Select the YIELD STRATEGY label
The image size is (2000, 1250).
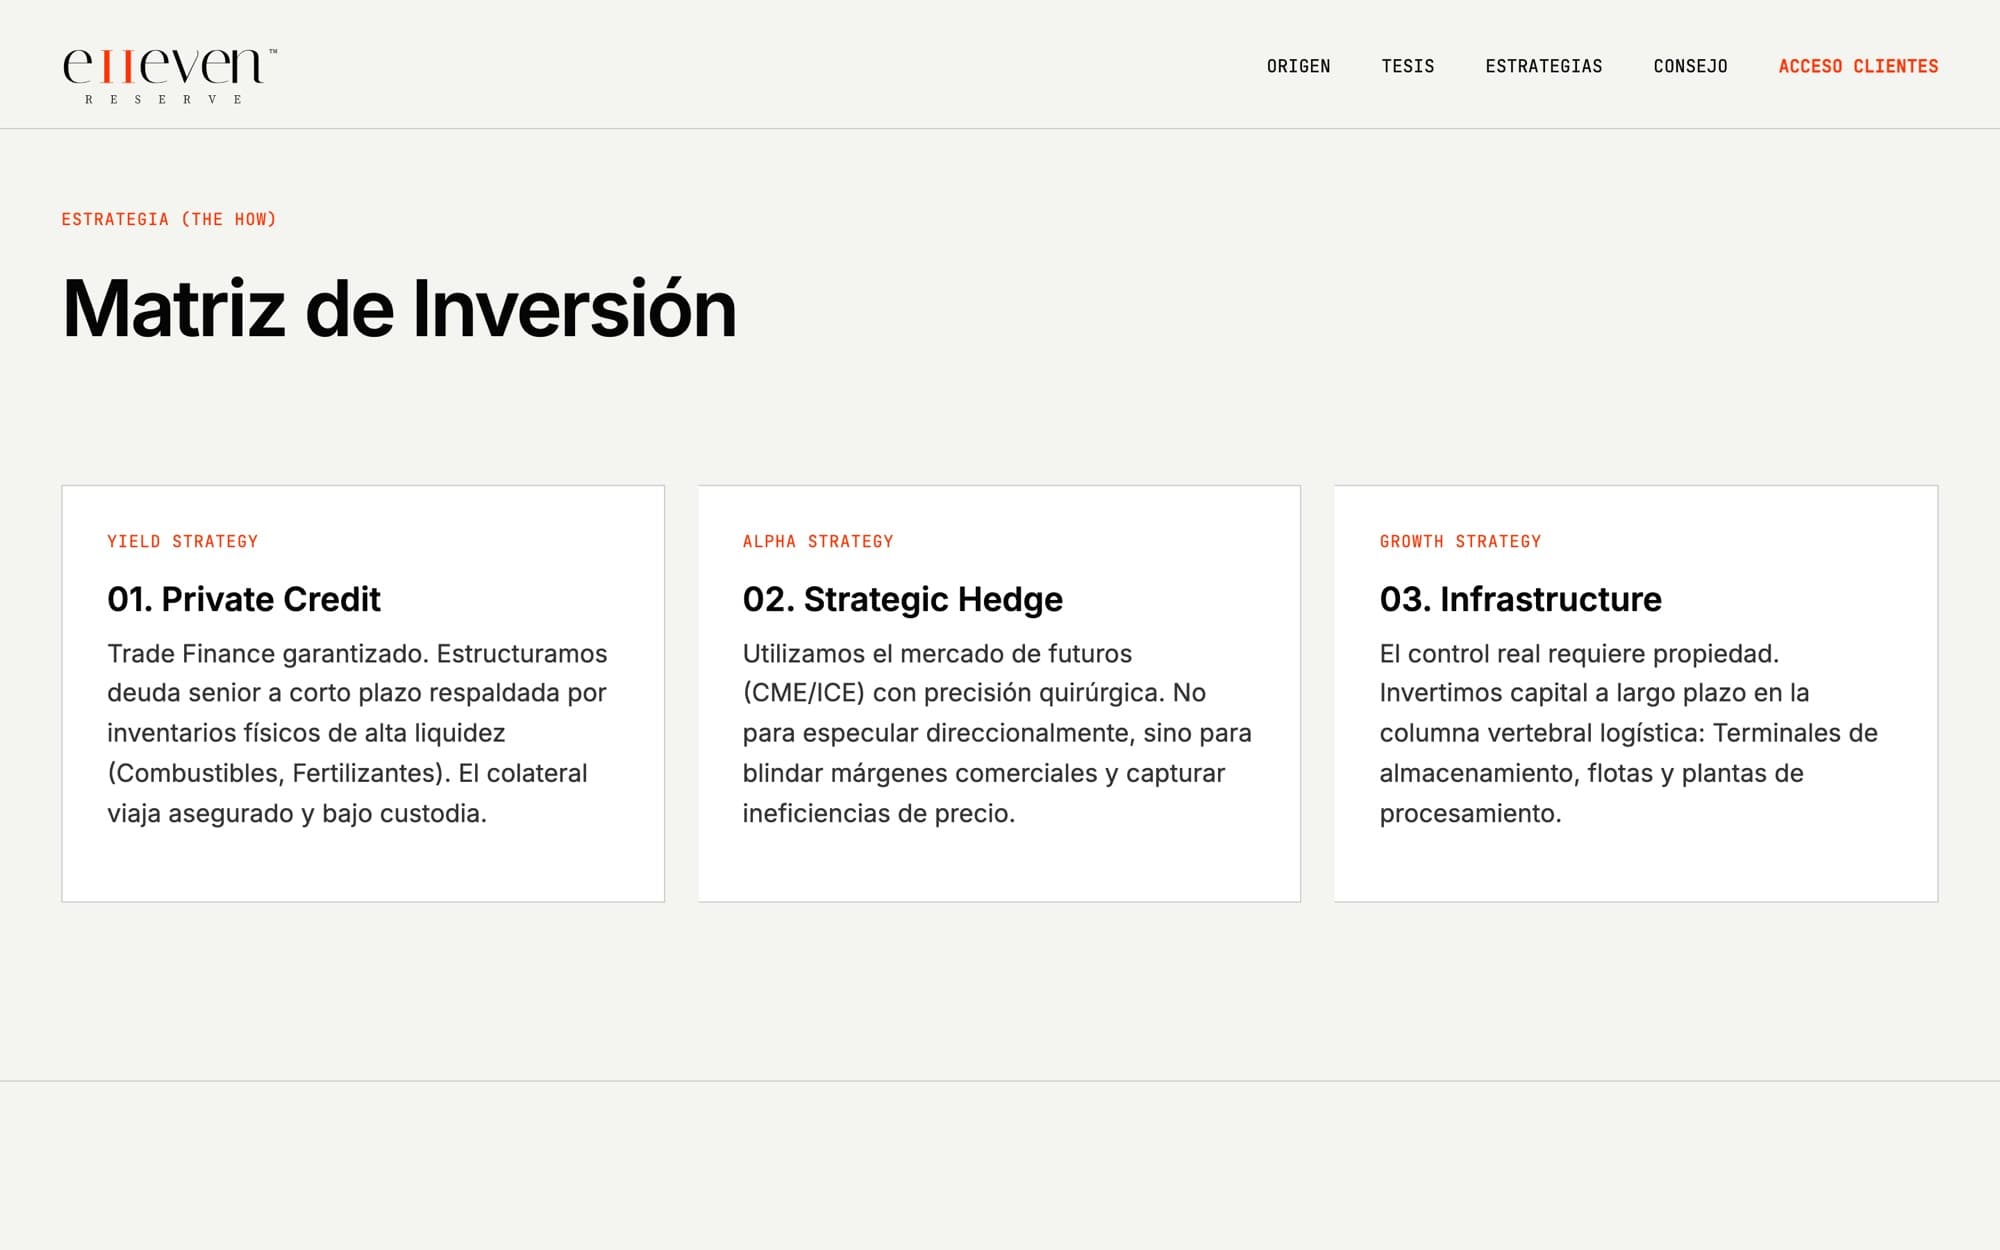tap(183, 541)
